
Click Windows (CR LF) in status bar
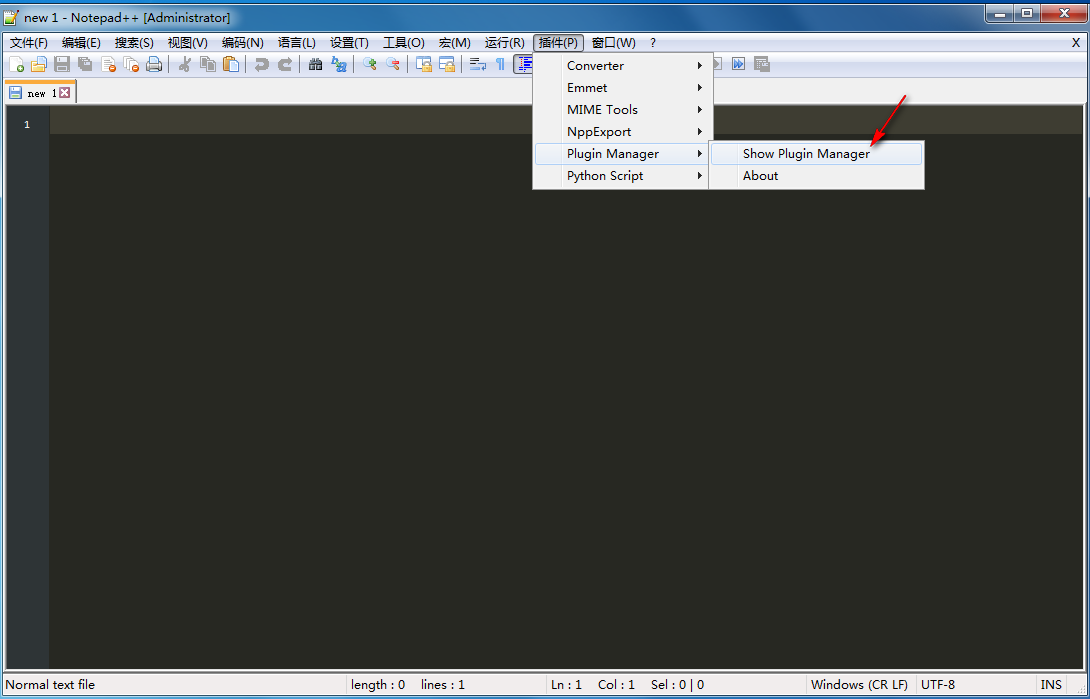859,684
